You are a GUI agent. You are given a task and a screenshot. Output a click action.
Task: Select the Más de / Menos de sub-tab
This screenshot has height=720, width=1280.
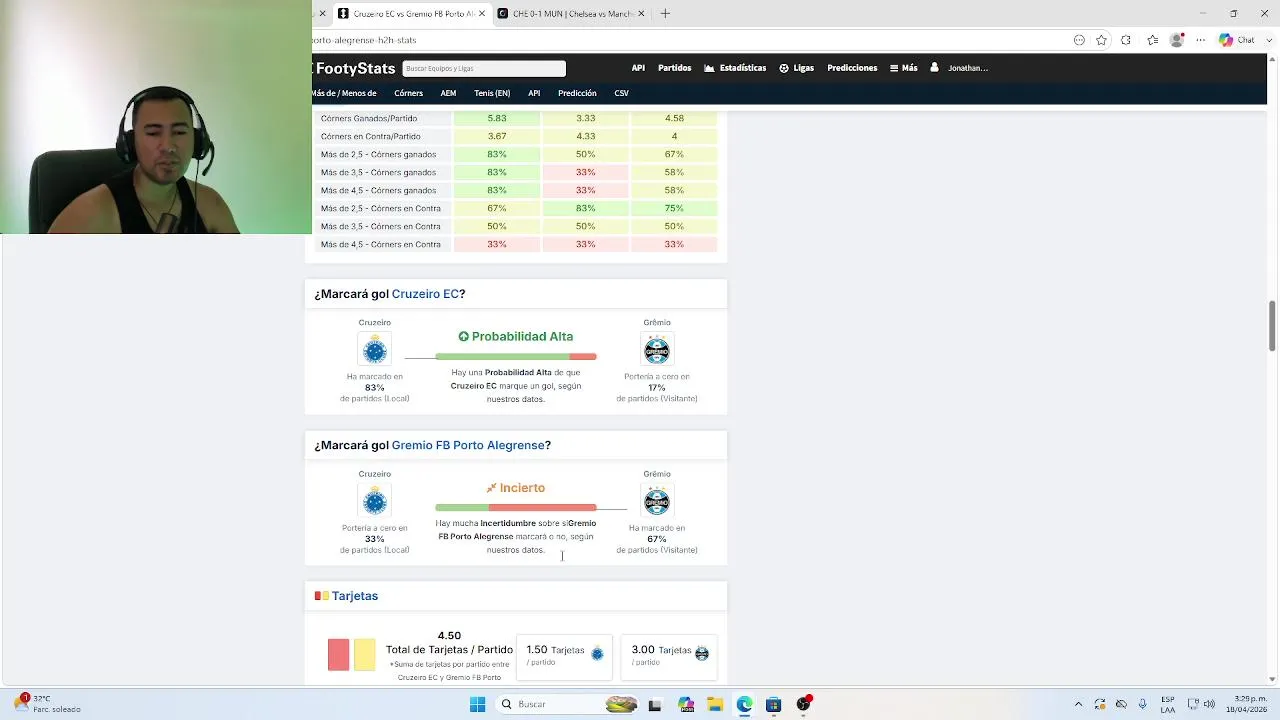point(344,93)
